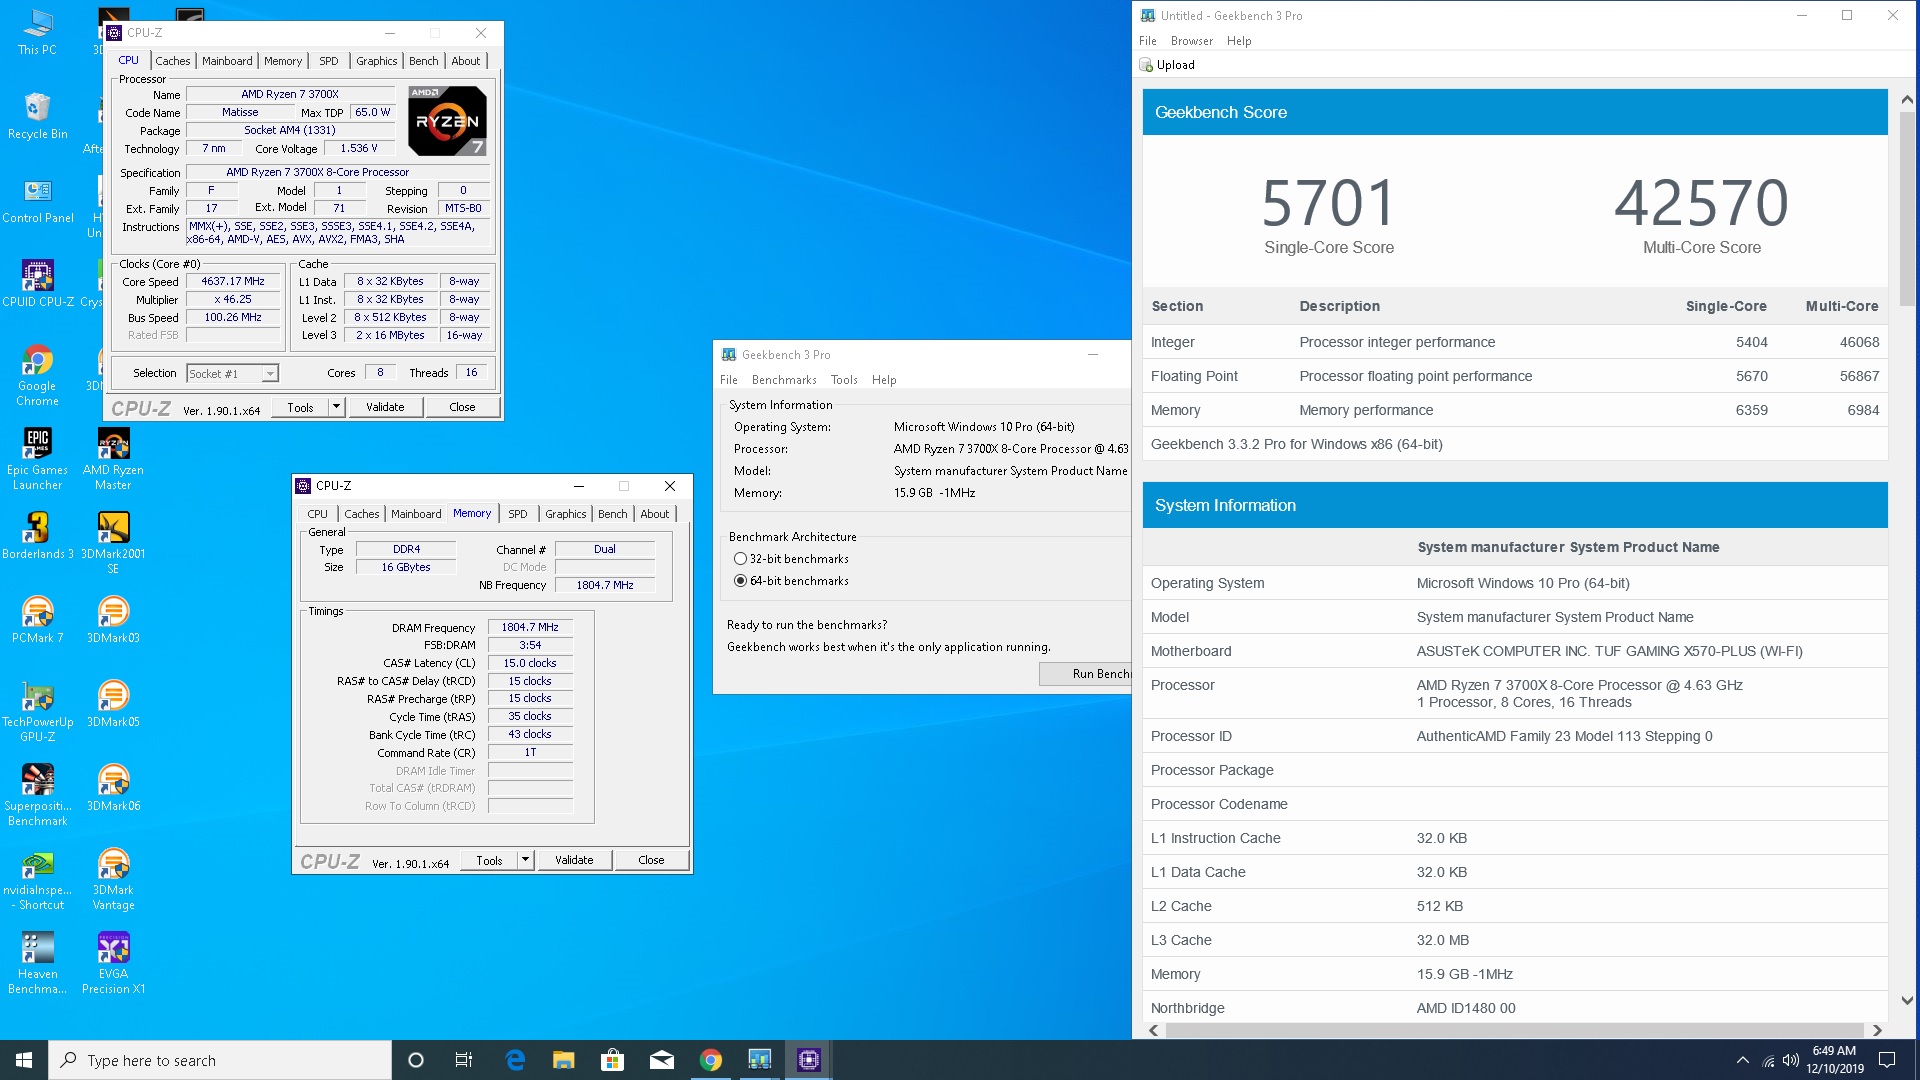Open Benchmarks menu in Geekbench 3 Pro
The image size is (1920, 1080).
(x=784, y=380)
